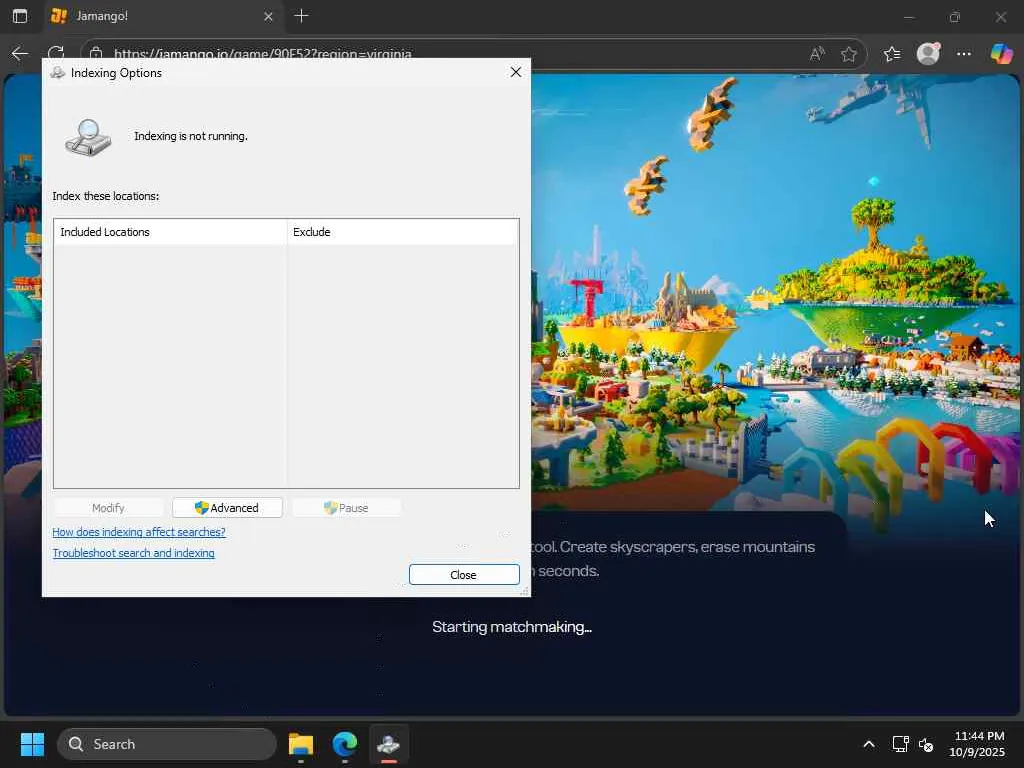Viewport: 1024px width, 768px height.
Task: Open the Windows Start menu
Action: click(x=32, y=744)
